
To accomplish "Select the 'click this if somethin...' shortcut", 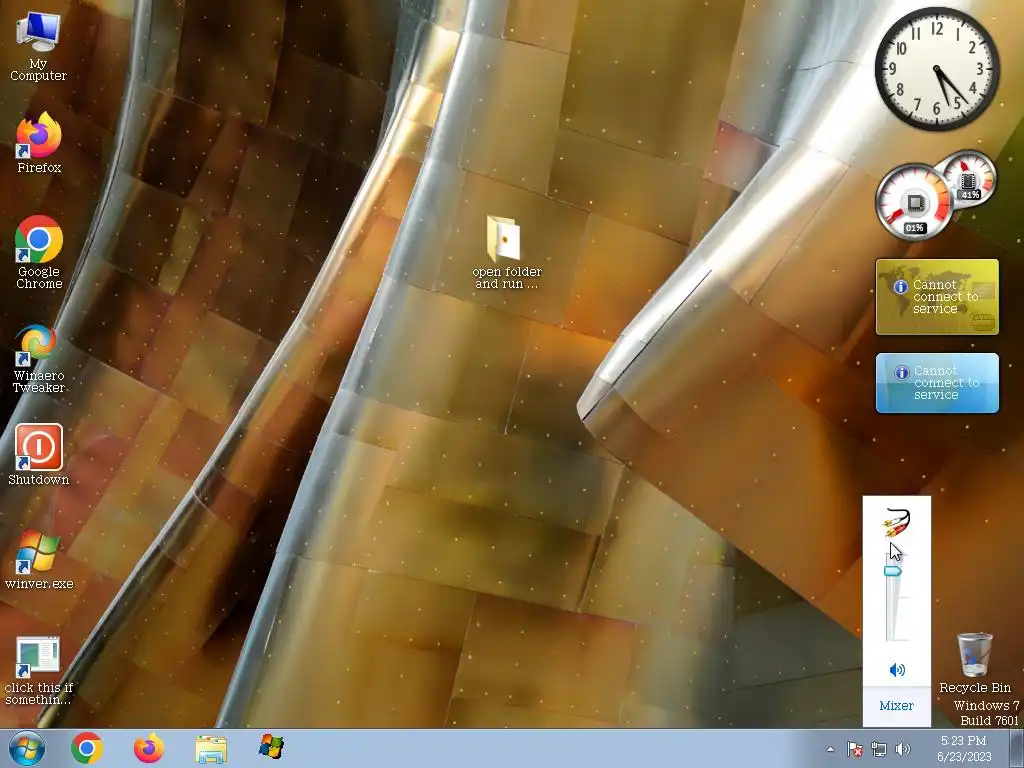I will coord(39,670).
